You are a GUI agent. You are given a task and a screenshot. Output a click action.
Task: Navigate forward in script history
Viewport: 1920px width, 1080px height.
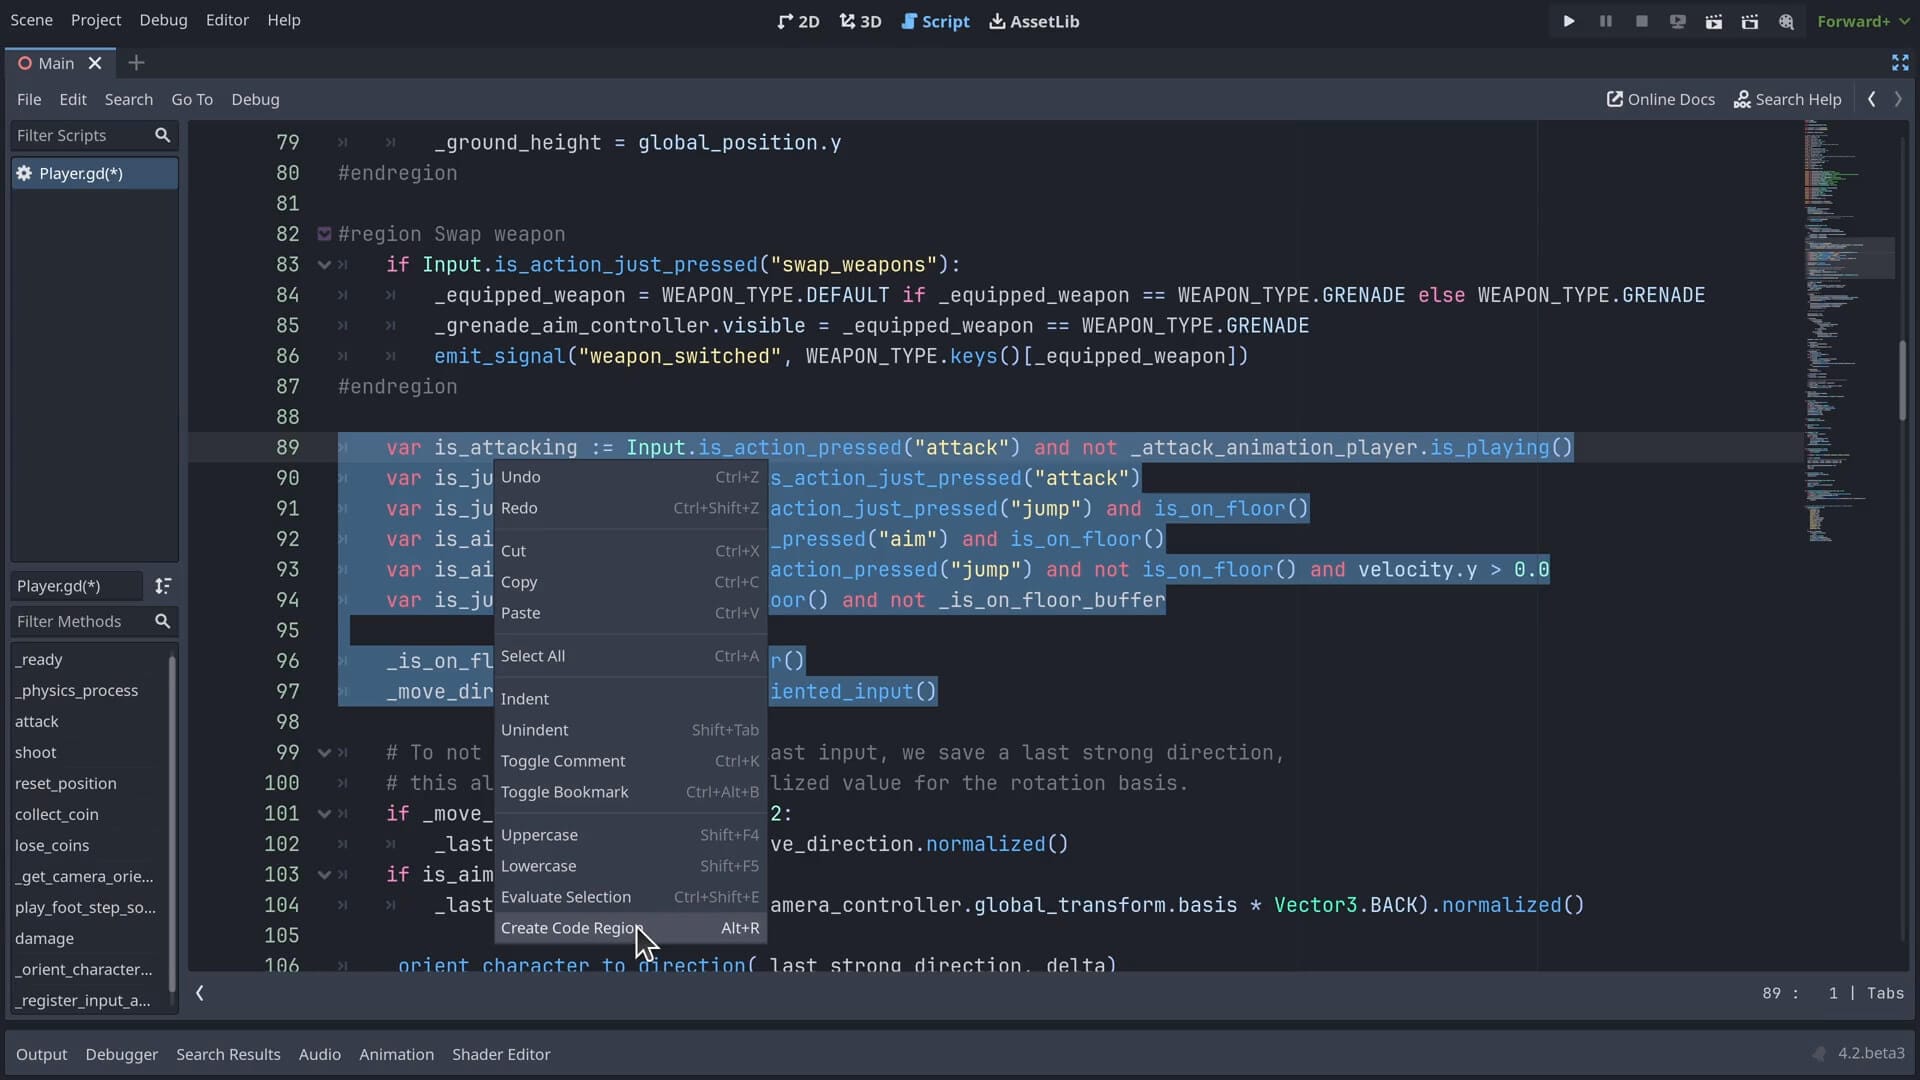point(1900,99)
